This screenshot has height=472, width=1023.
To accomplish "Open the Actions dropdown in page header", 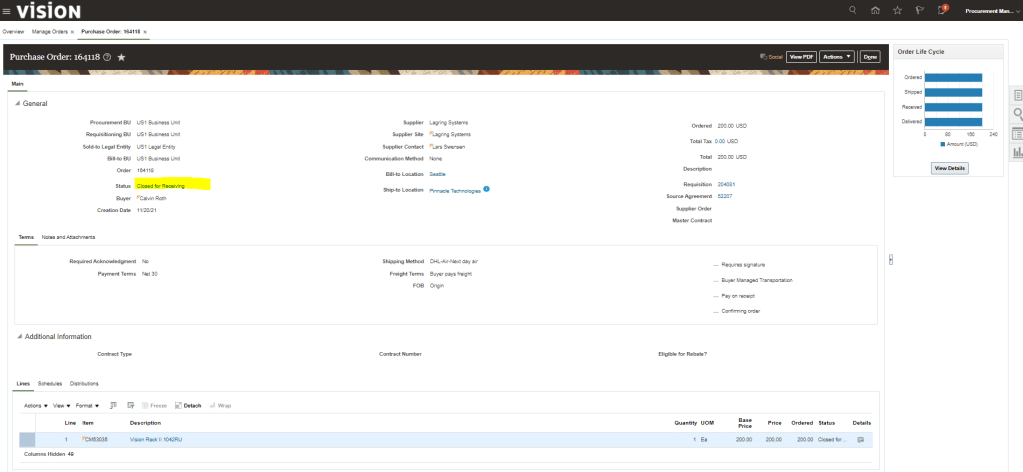I will pyautogui.click(x=837, y=57).
